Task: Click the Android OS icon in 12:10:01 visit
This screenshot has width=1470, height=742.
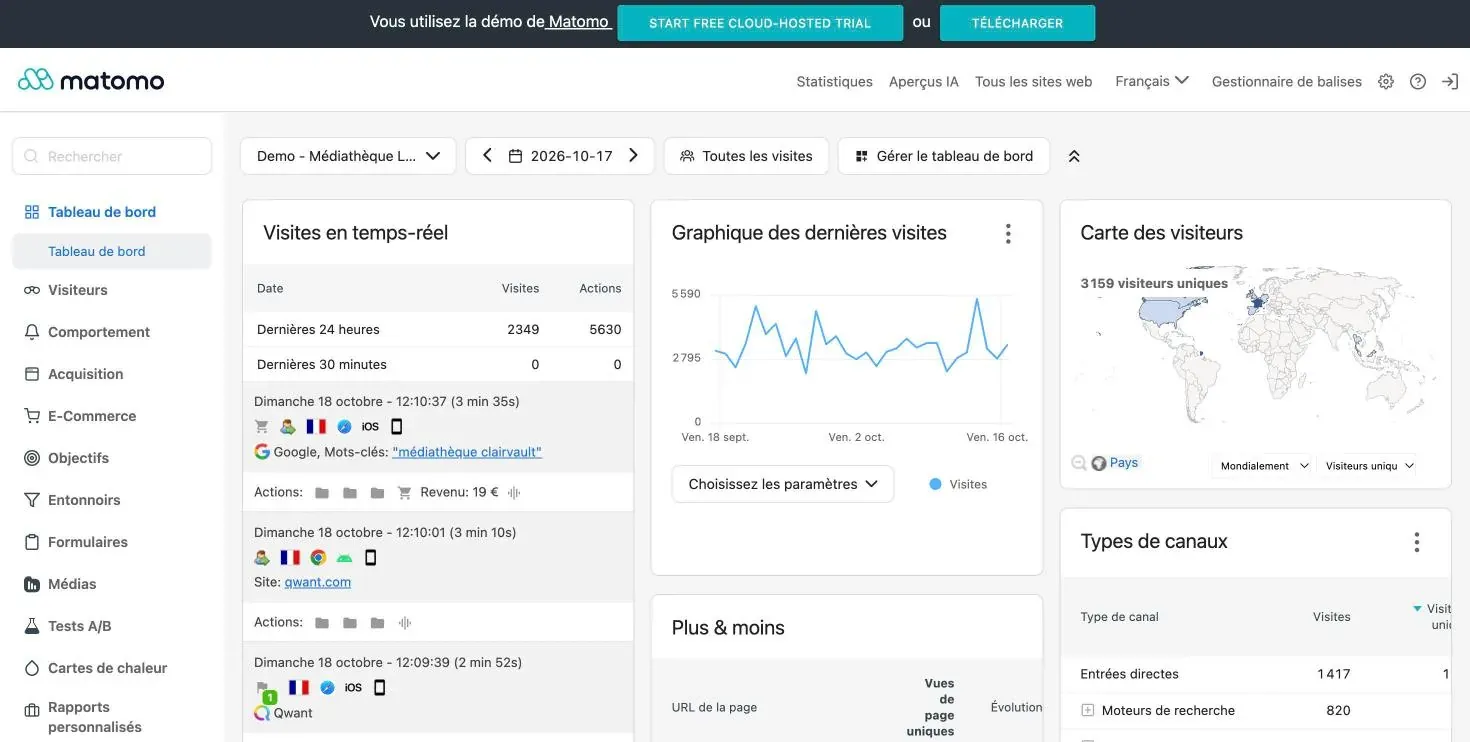Action: [345, 558]
